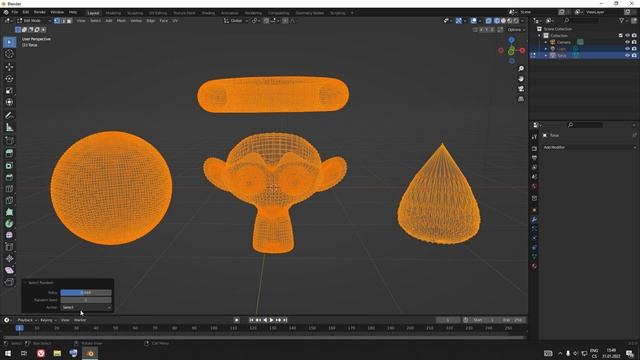Click the Random Seed field
Screen dimensions: 640x360
click(x=86, y=300)
